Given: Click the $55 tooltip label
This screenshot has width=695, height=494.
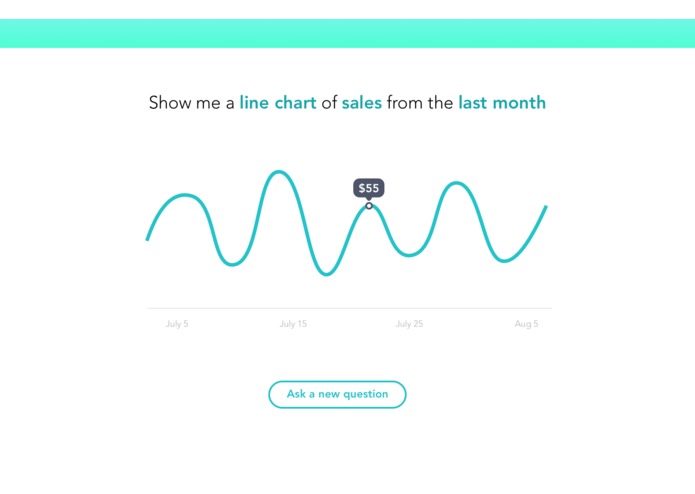Looking at the screenshot, I should (x=369, y=188).
